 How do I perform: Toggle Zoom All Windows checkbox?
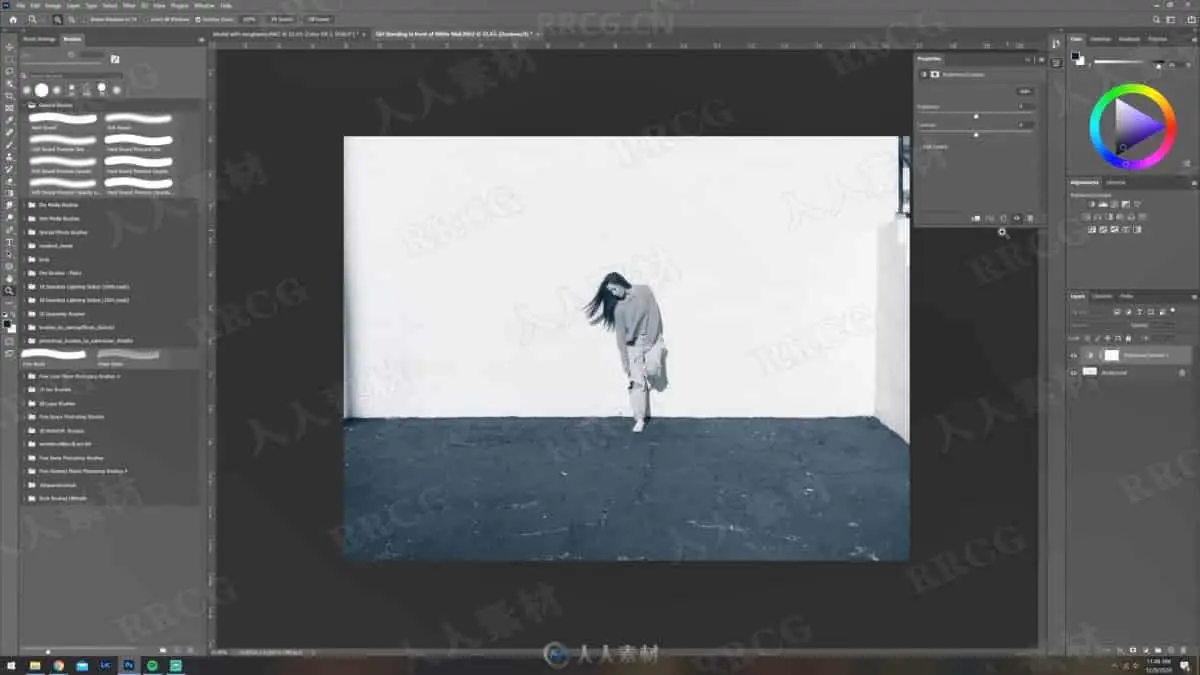[145, 20]
